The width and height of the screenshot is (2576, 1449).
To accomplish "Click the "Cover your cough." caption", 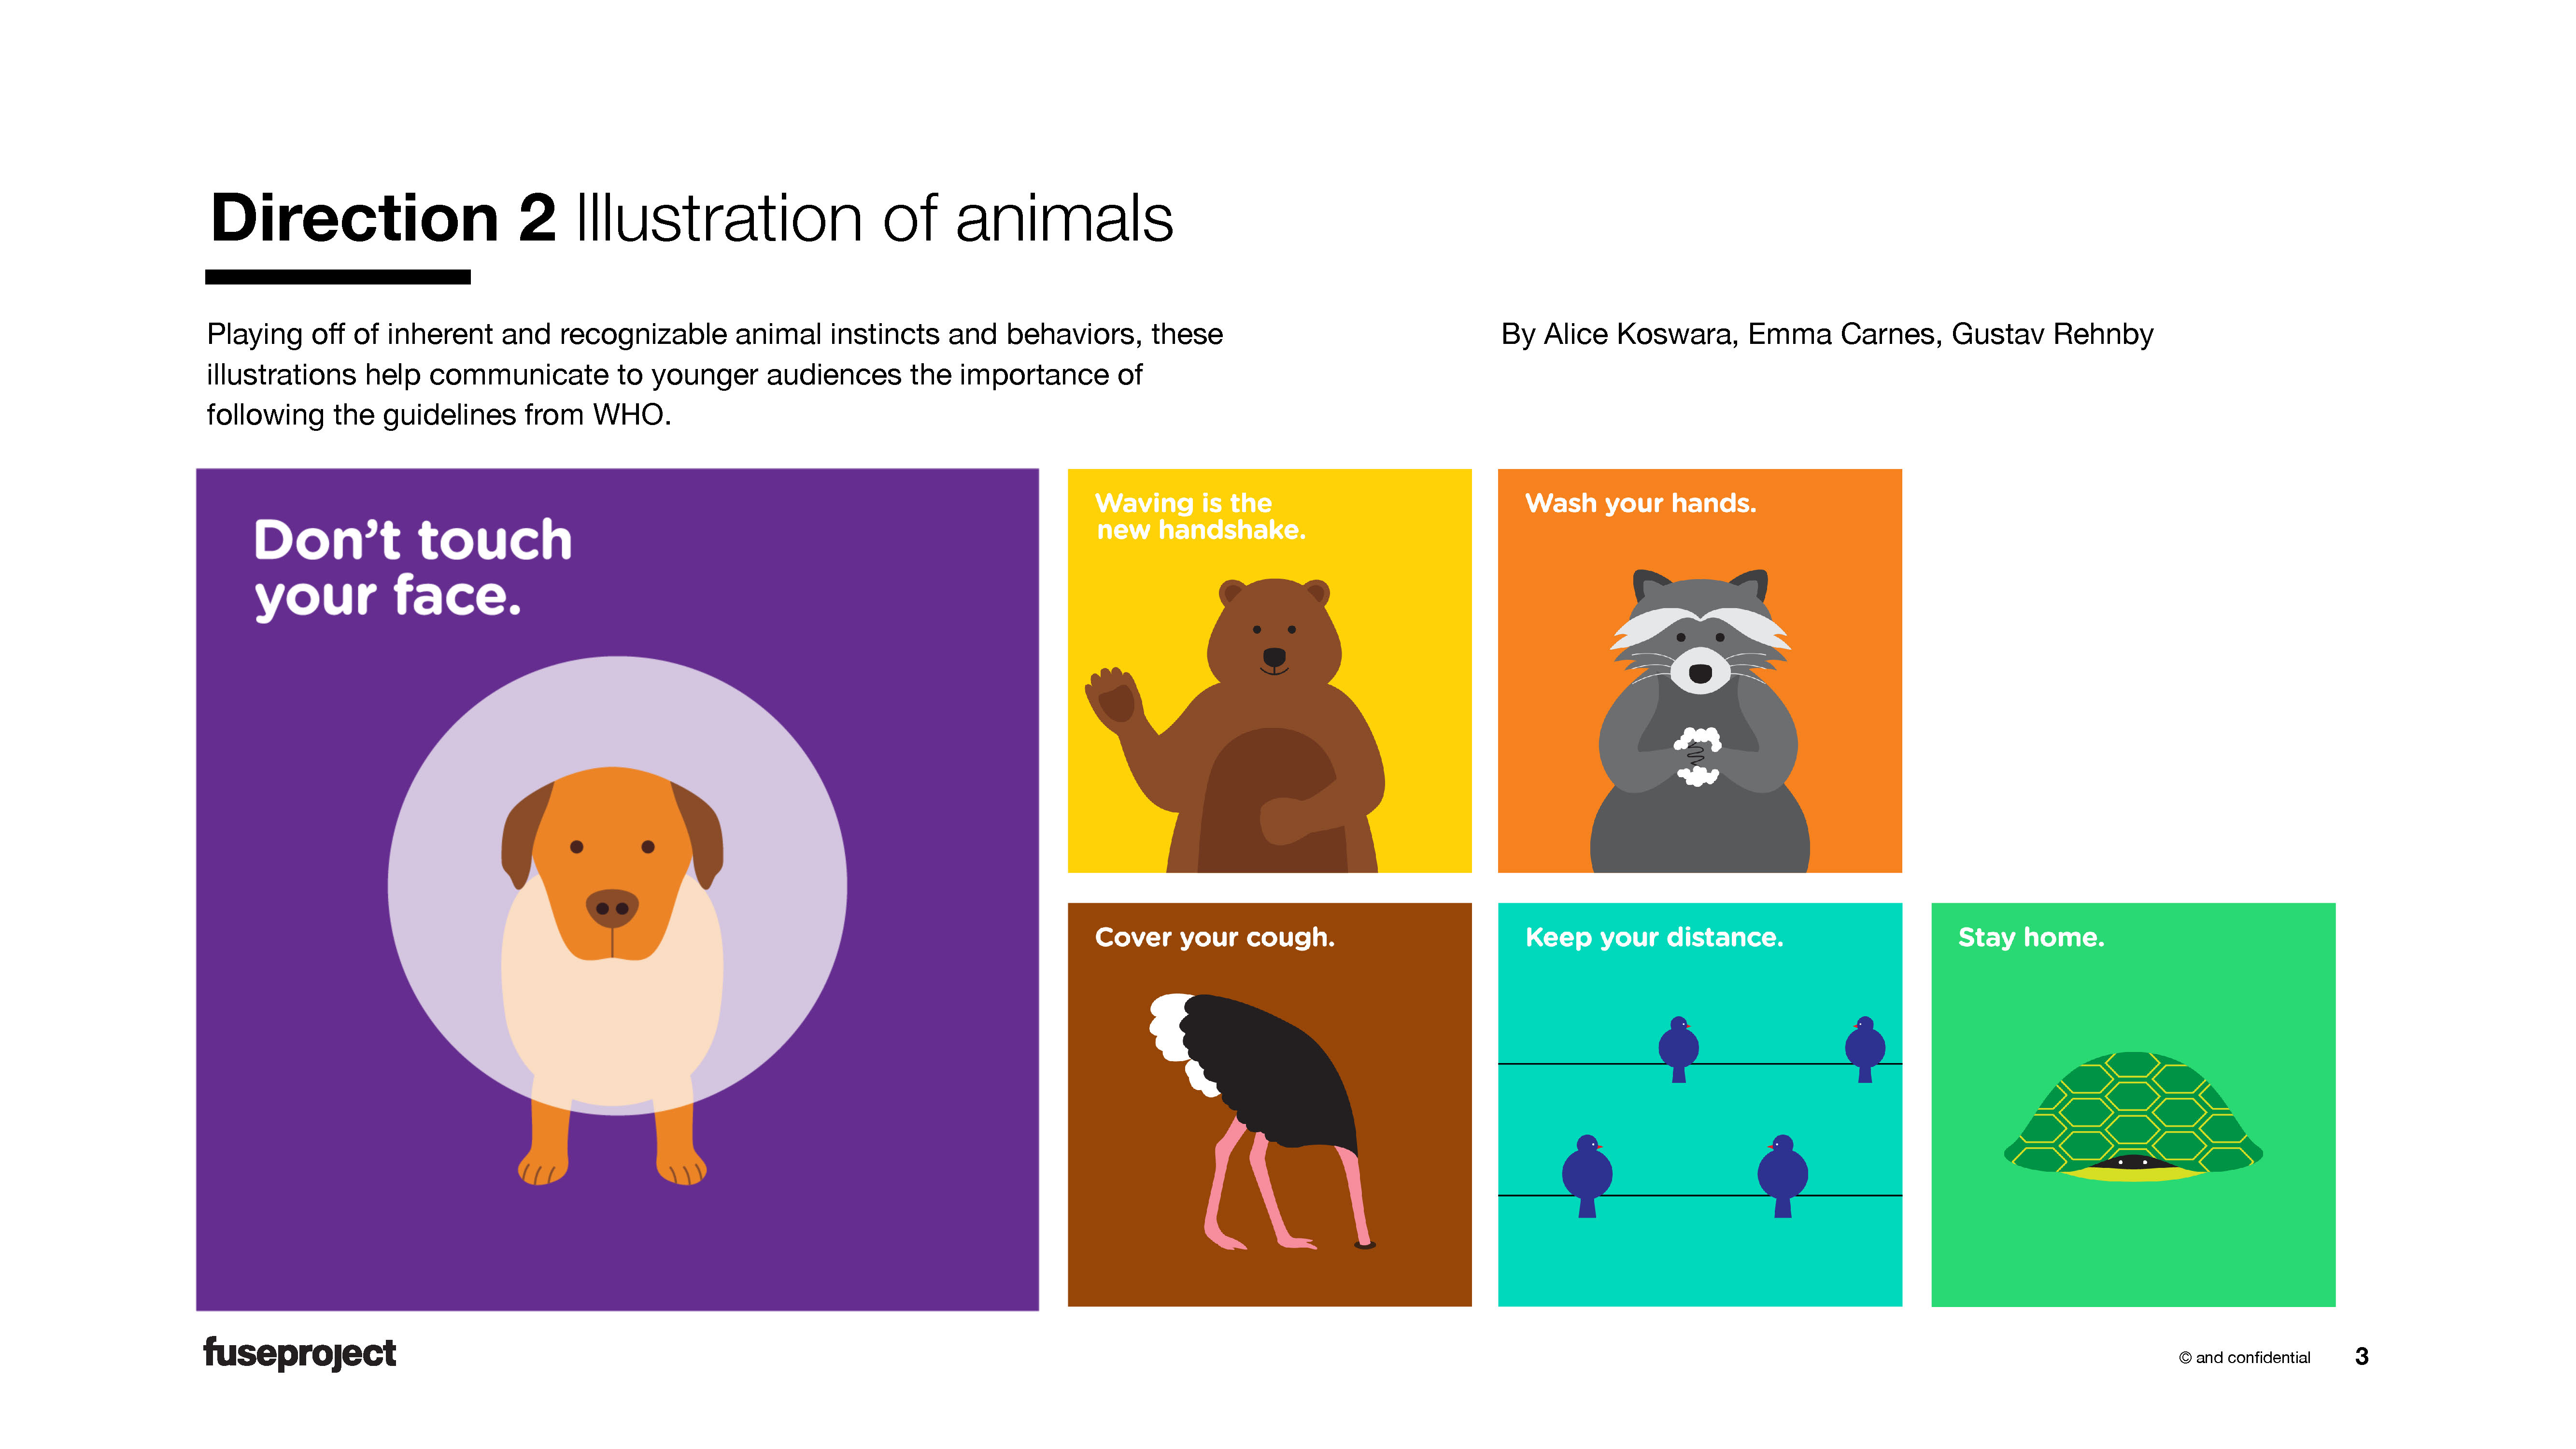I will point(1215,938).
